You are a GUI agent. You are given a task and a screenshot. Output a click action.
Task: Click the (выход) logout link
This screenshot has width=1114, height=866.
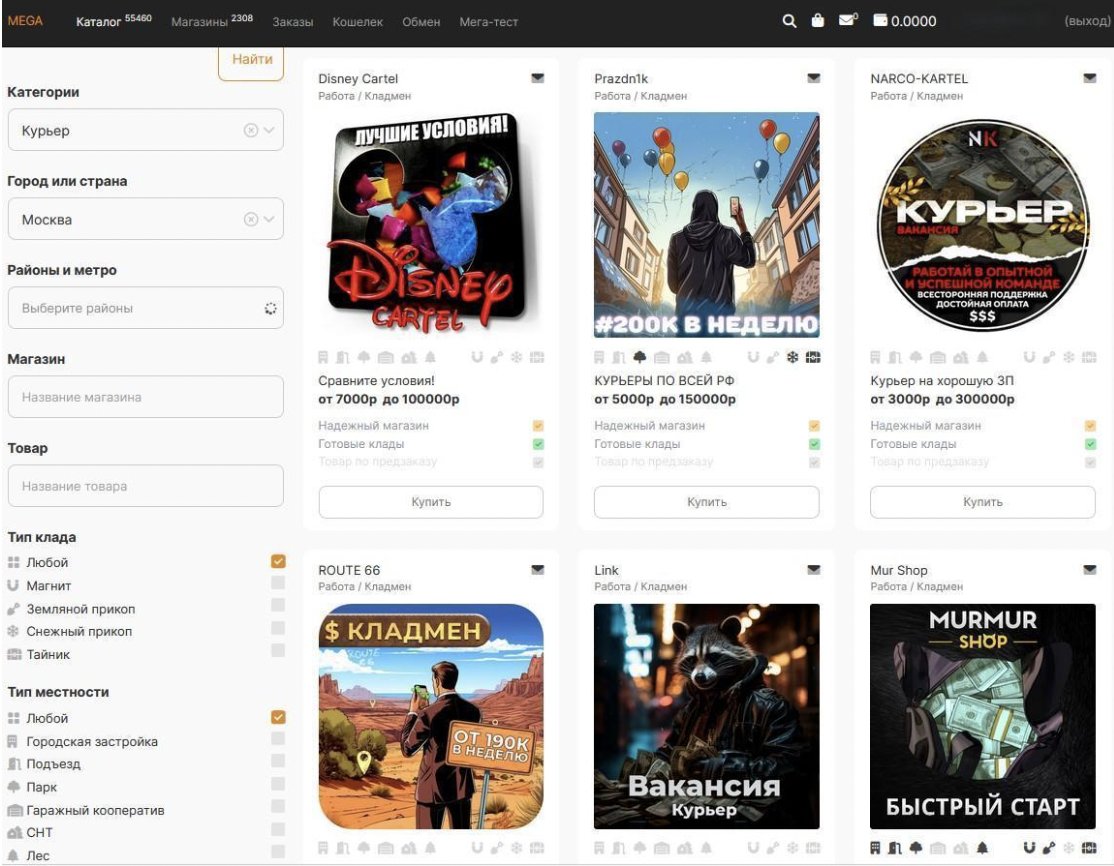point(1088,21)
